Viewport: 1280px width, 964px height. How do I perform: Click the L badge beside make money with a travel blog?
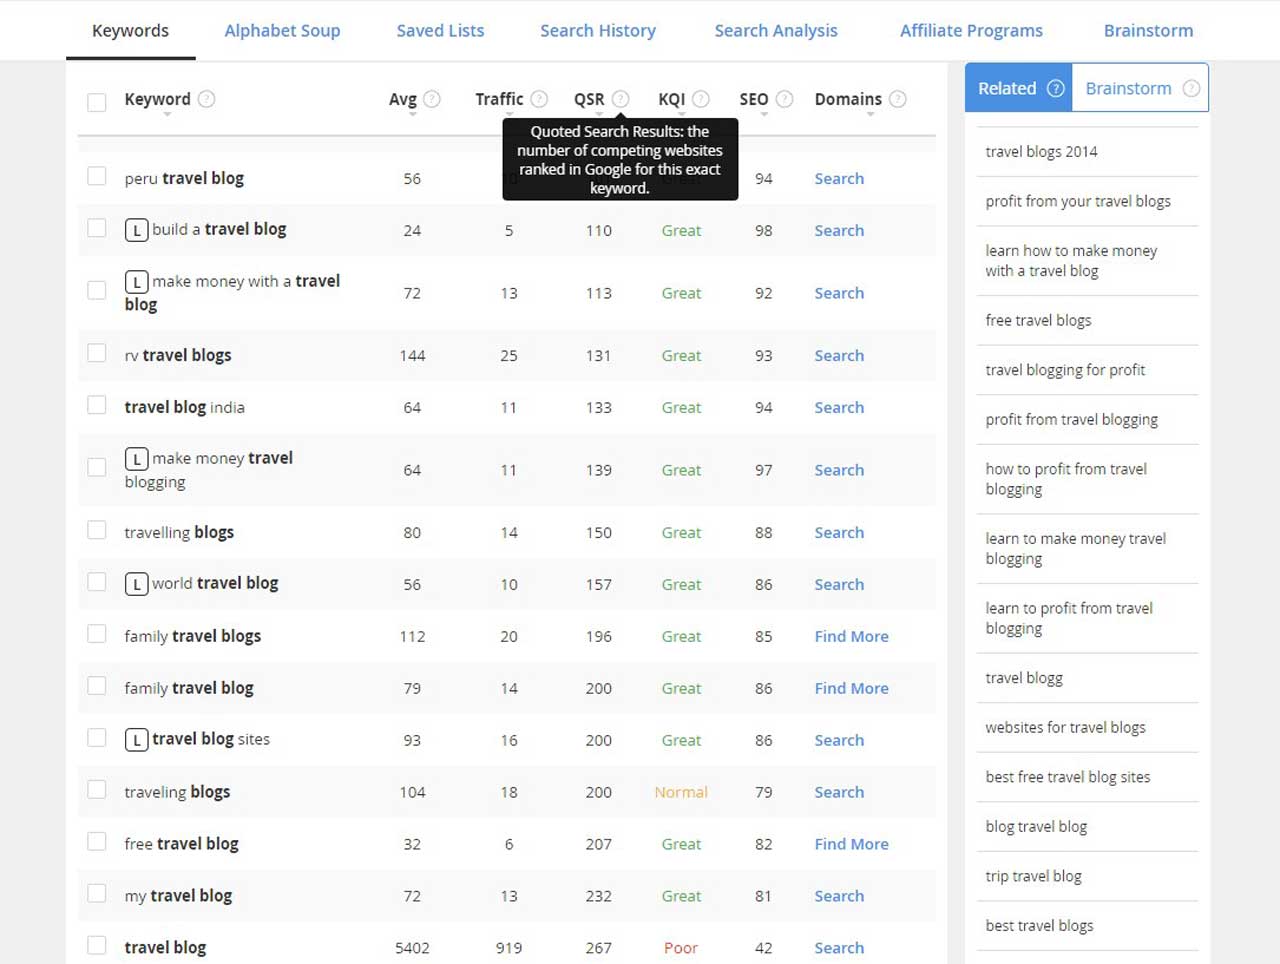point(137,282)
